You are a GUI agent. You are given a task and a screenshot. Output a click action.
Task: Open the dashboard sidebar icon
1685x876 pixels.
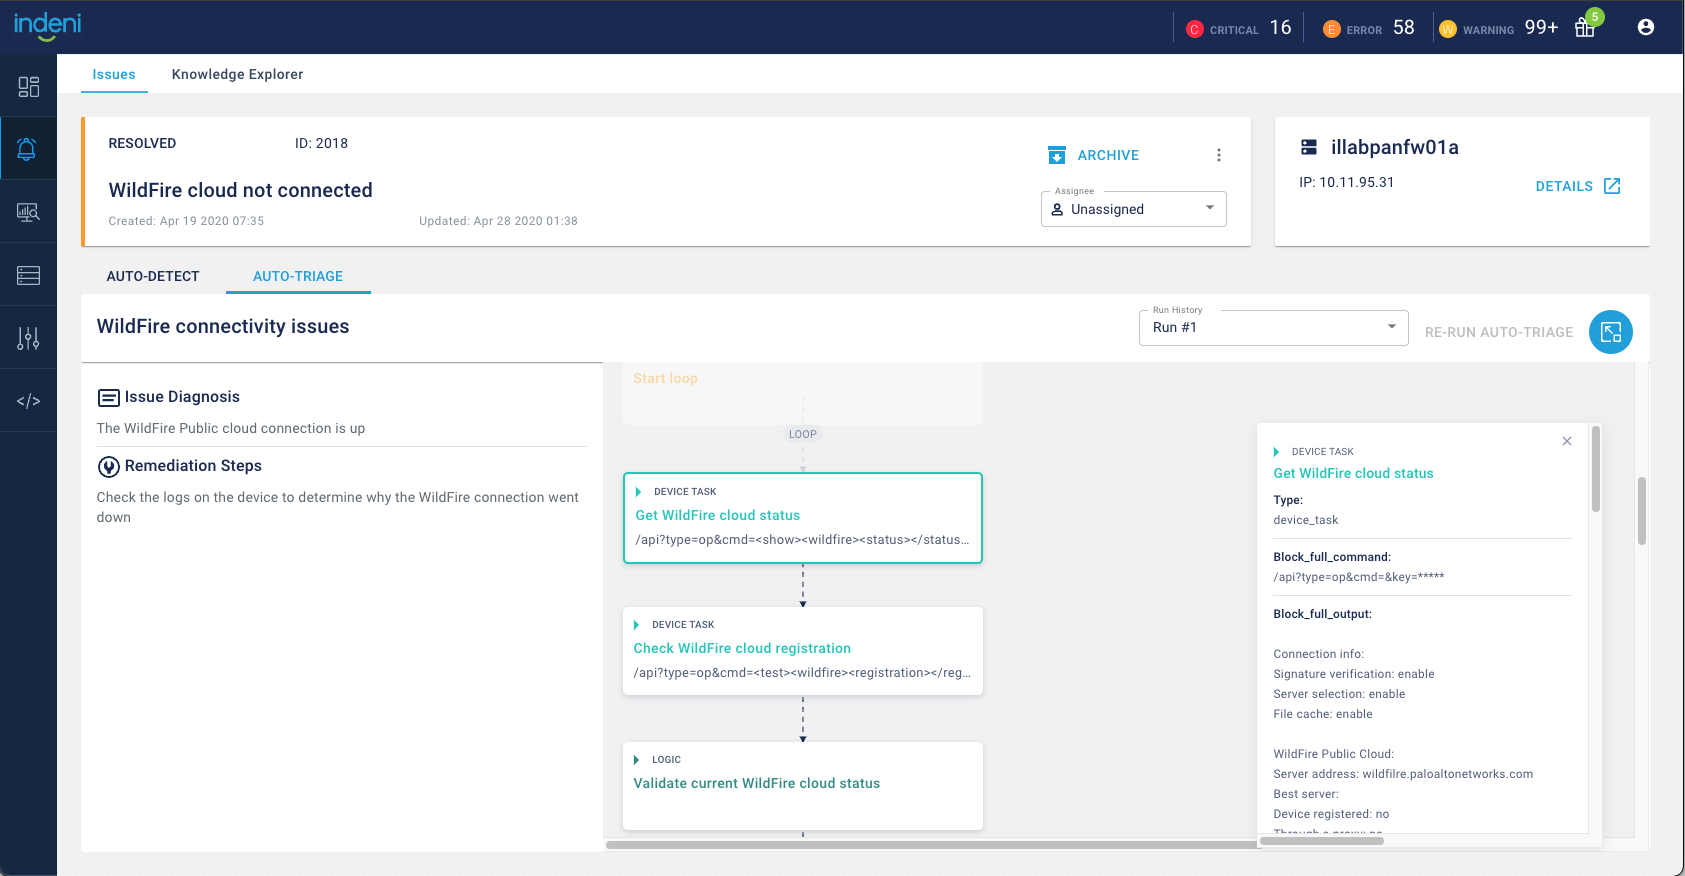tap(28, 87)
